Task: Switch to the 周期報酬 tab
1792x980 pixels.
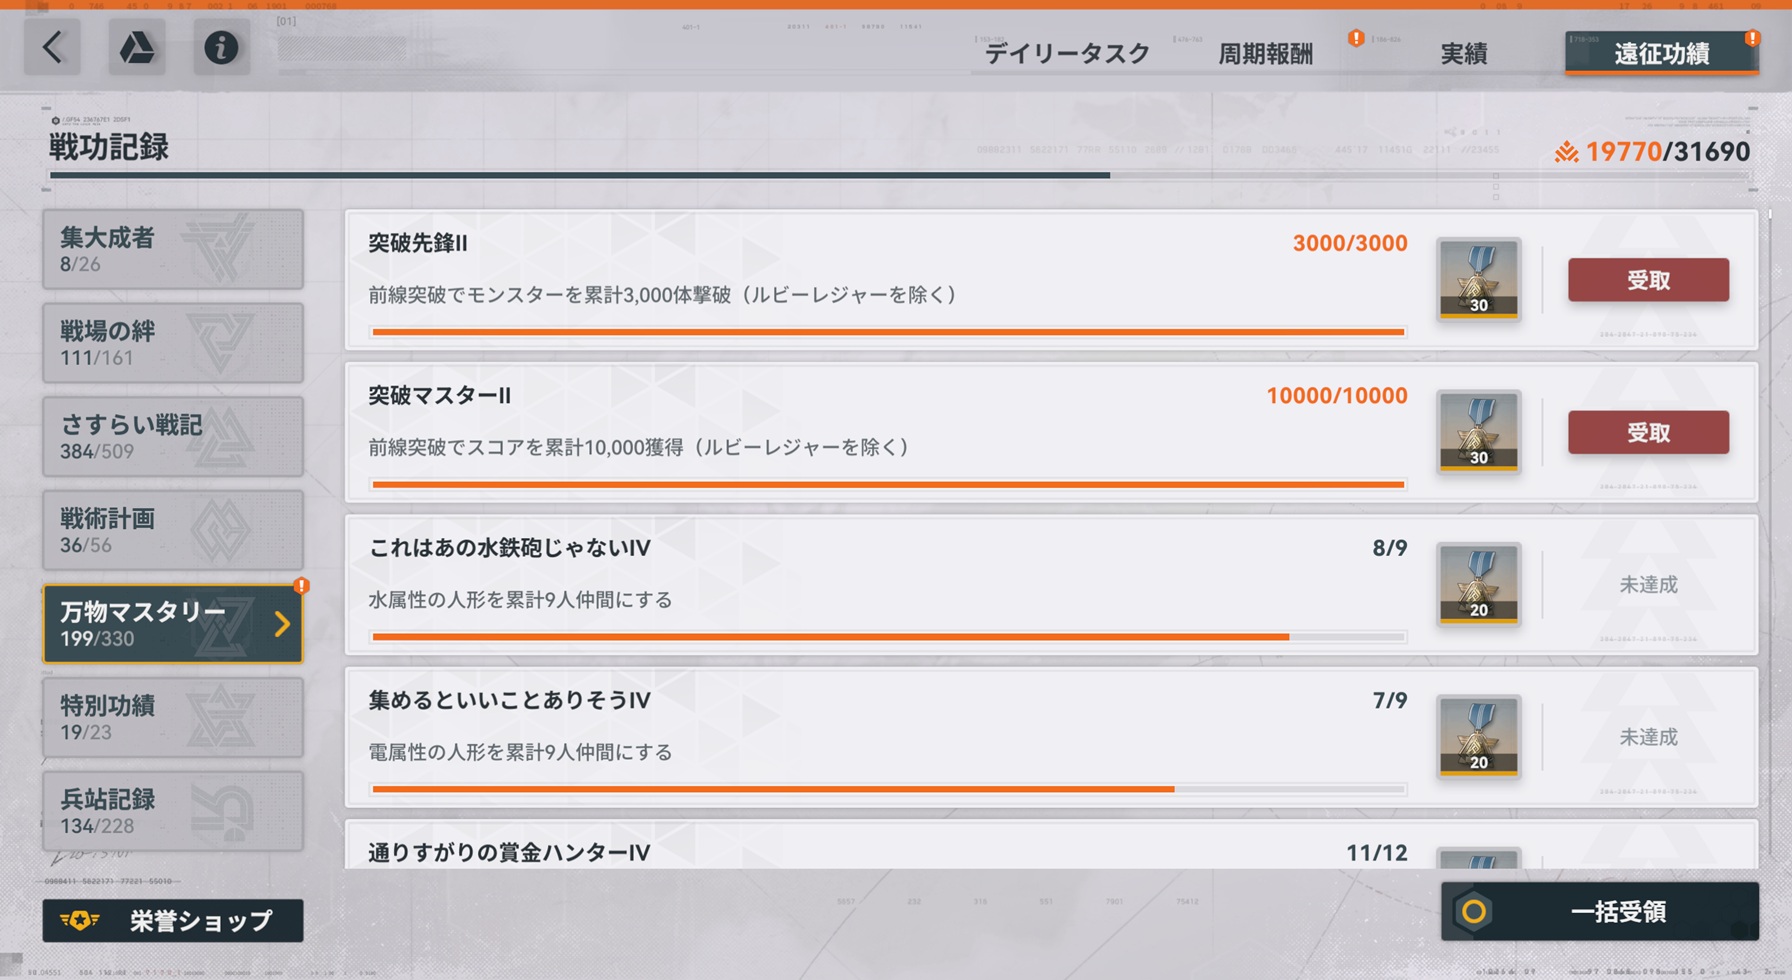Action: pos(1265,54)
